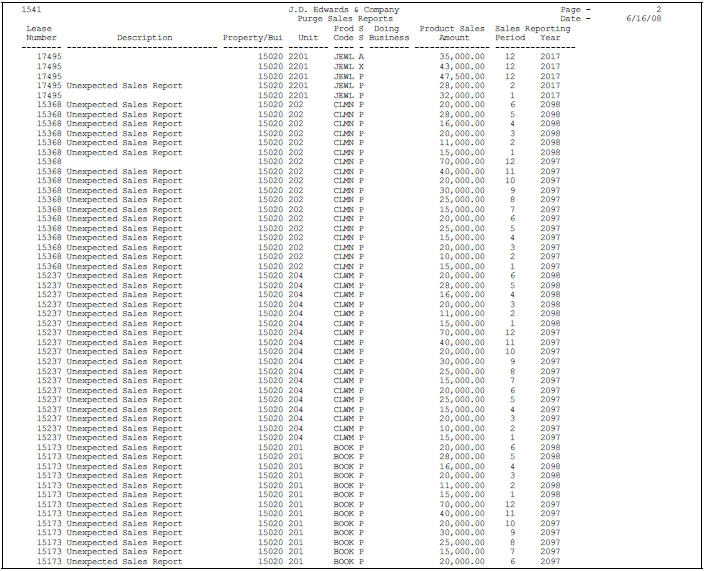This screenshot has width=704, height=571.
Task: Select lease 17495's Unexpected Sales Report description
Action: tap(124, 86)
